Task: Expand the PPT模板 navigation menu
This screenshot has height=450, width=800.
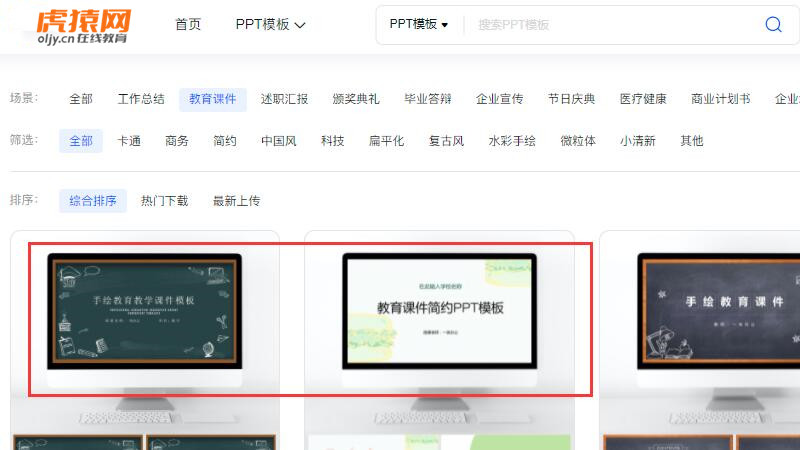Action: [x=270, y=24]
